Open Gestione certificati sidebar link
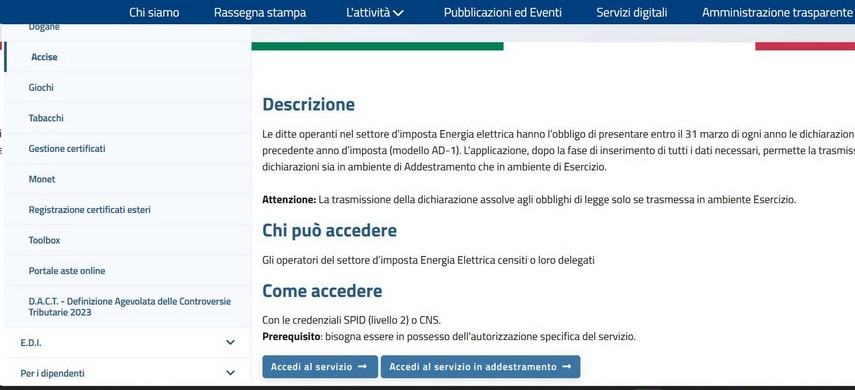The height and width of the screenshot is (390, 855). point(67,148)
